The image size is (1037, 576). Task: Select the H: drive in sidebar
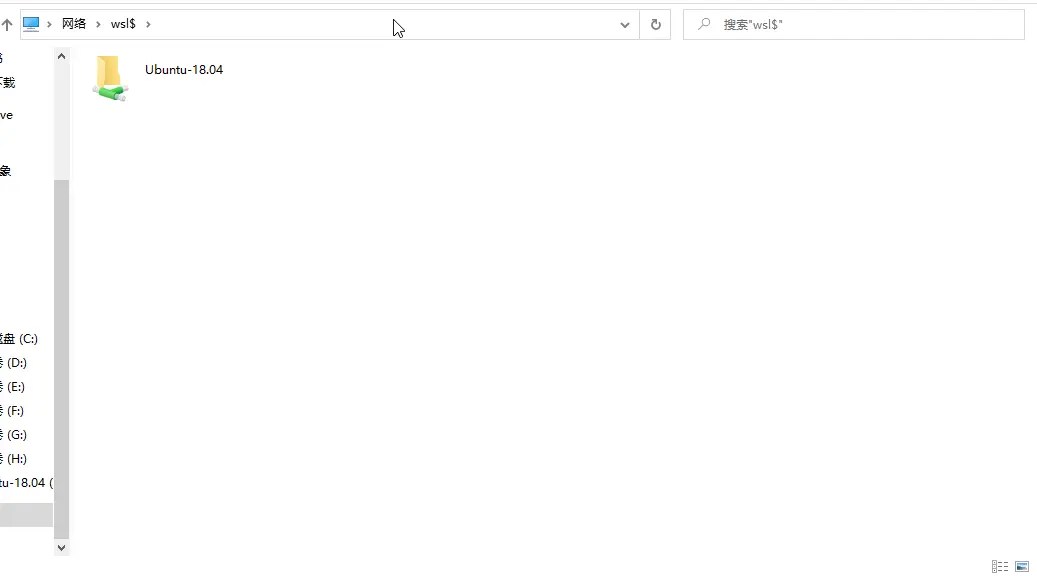point(15,458)
